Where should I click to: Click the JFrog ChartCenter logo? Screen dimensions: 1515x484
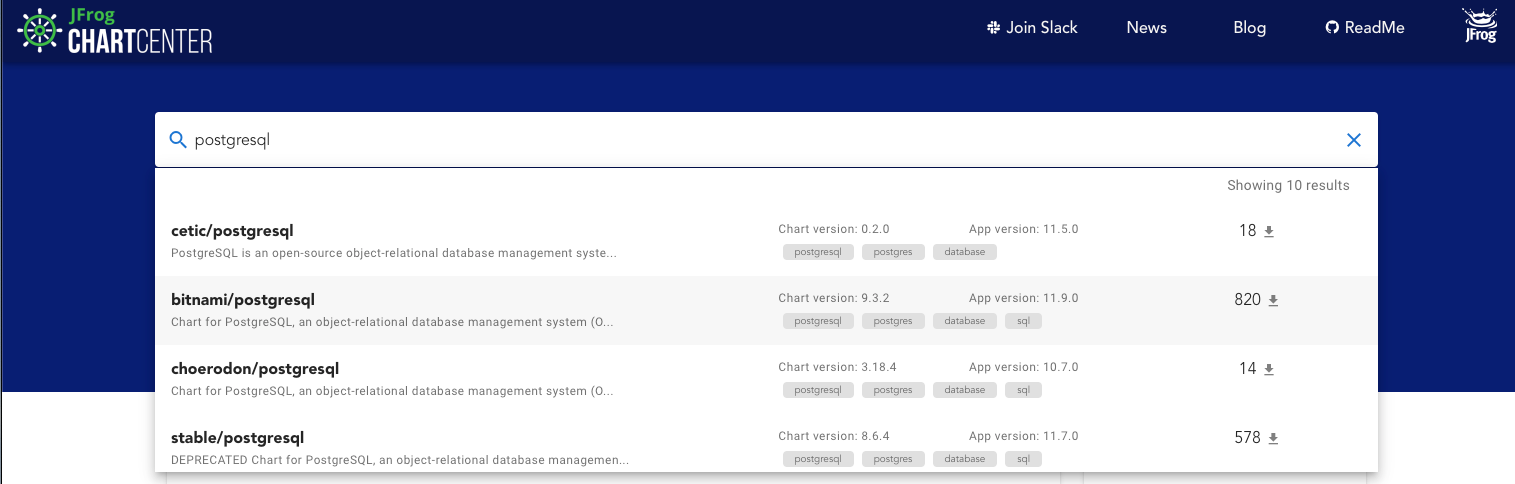click(x=115, y=31)
